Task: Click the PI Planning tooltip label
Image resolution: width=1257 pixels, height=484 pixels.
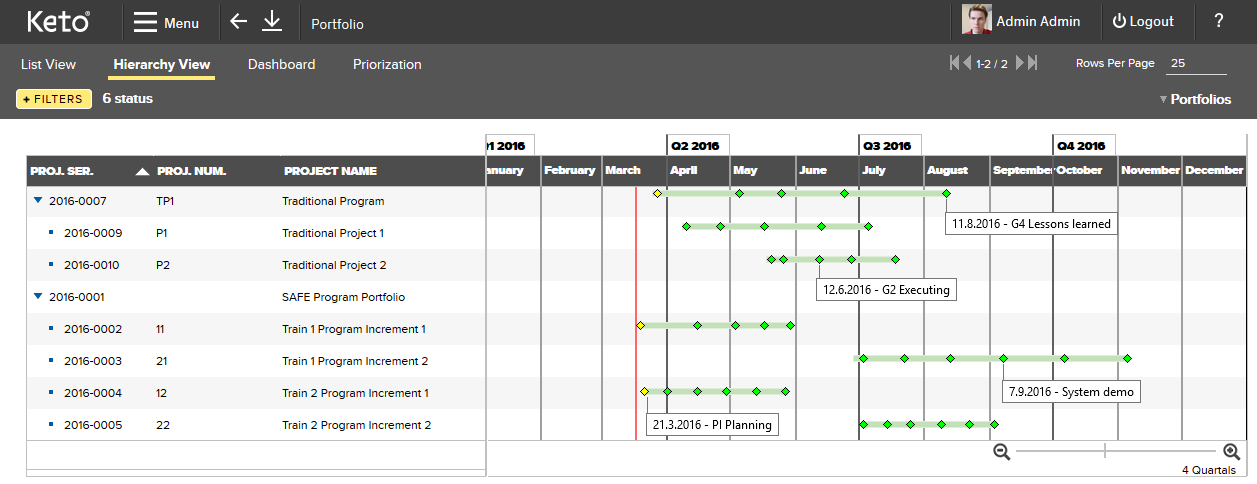Action: pyautogui.click(x=712, y=424)
